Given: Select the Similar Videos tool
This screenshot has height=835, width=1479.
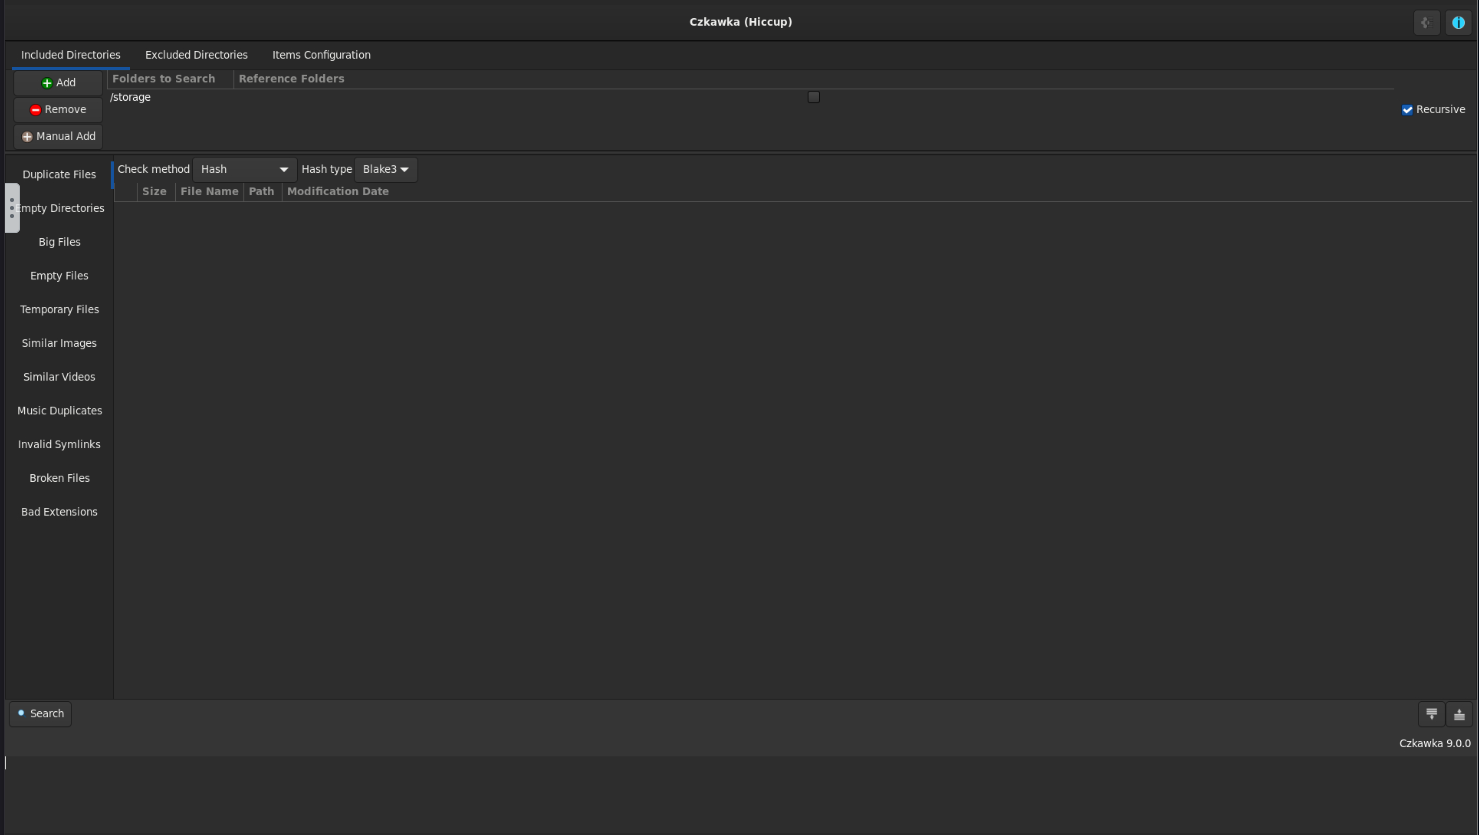Looking at the screenshot, I should tap(60, 377).
